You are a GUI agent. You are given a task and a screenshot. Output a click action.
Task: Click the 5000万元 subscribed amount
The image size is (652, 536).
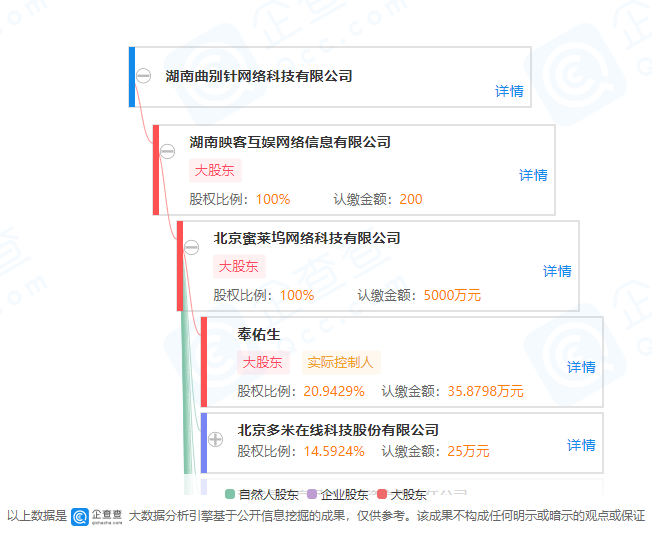click(x=452, y=295)
